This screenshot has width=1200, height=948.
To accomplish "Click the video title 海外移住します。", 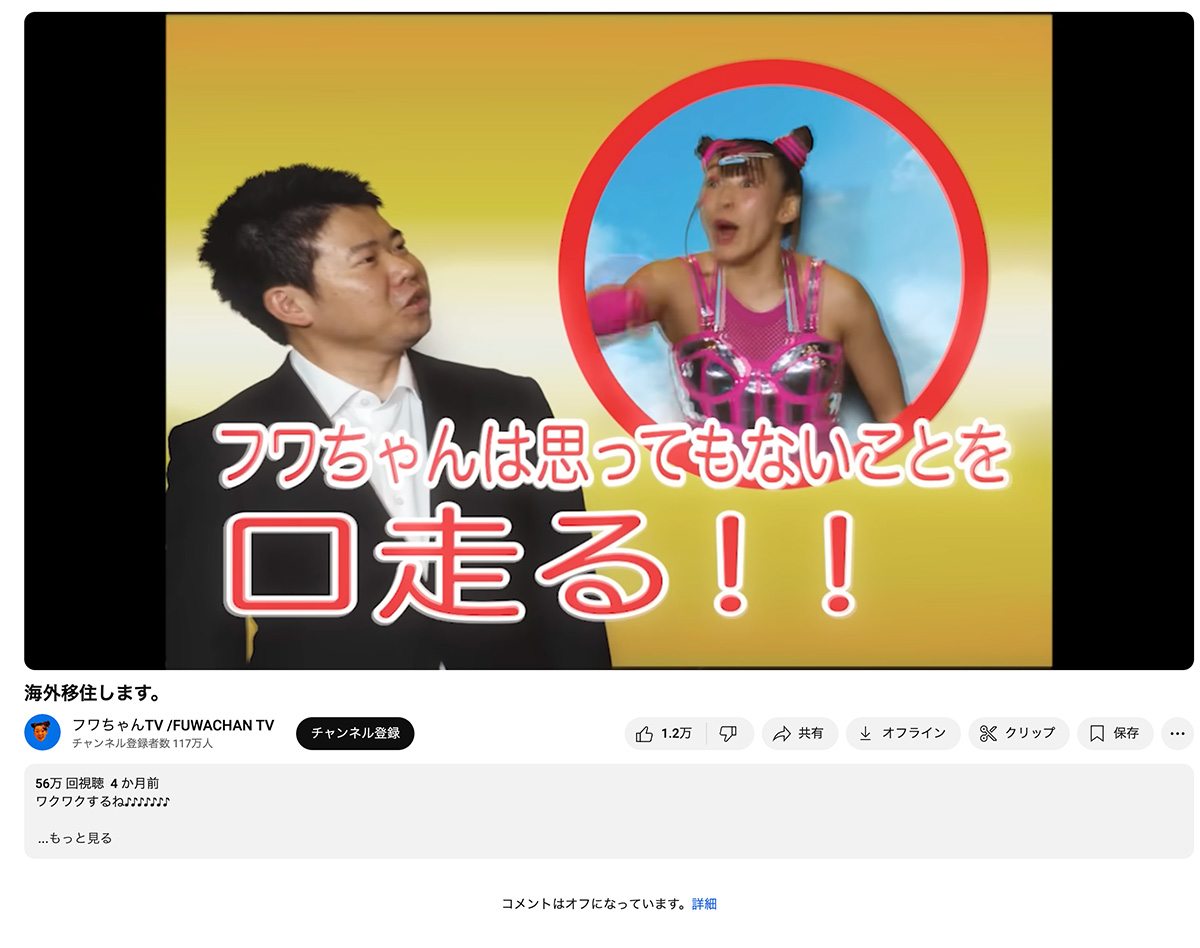I will pos(92,693).
